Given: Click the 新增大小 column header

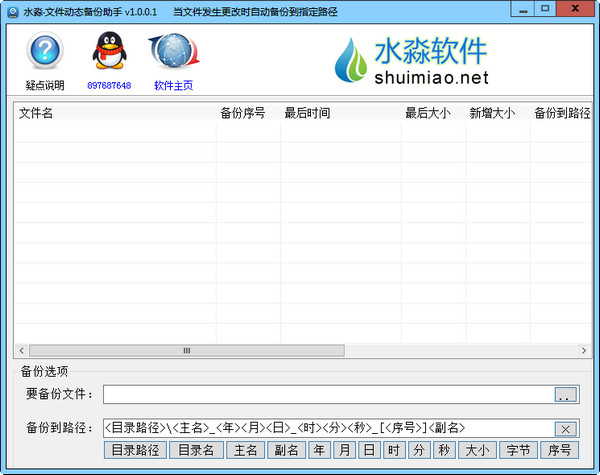Looking at the screenshot, I should pyautogui.click(x=498, y=113).
